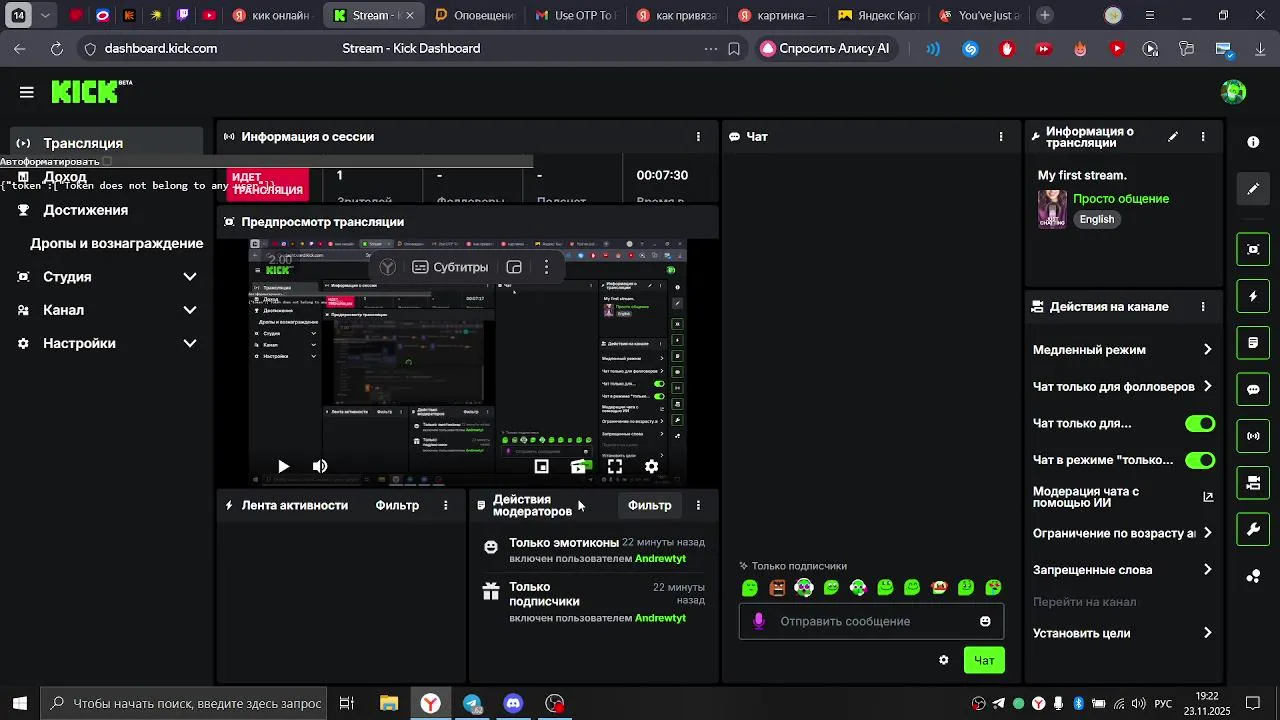
Task: Play the stream preview
Action: pos(283,466)
